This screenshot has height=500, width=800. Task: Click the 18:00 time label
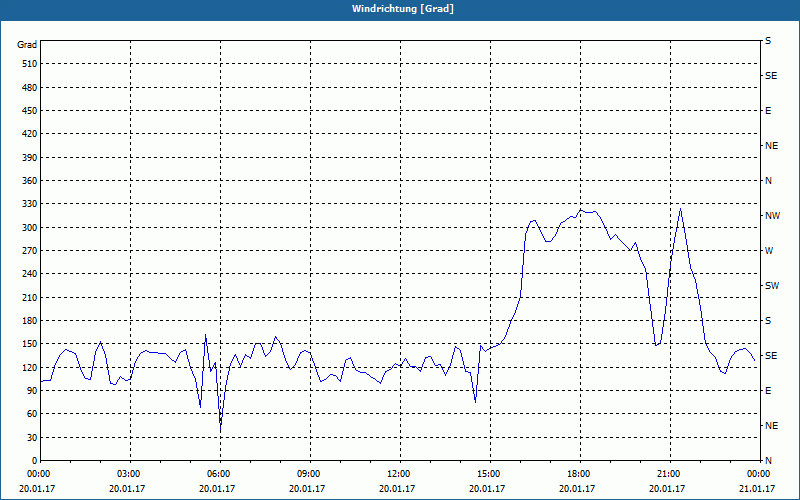[x=578, y=474]
